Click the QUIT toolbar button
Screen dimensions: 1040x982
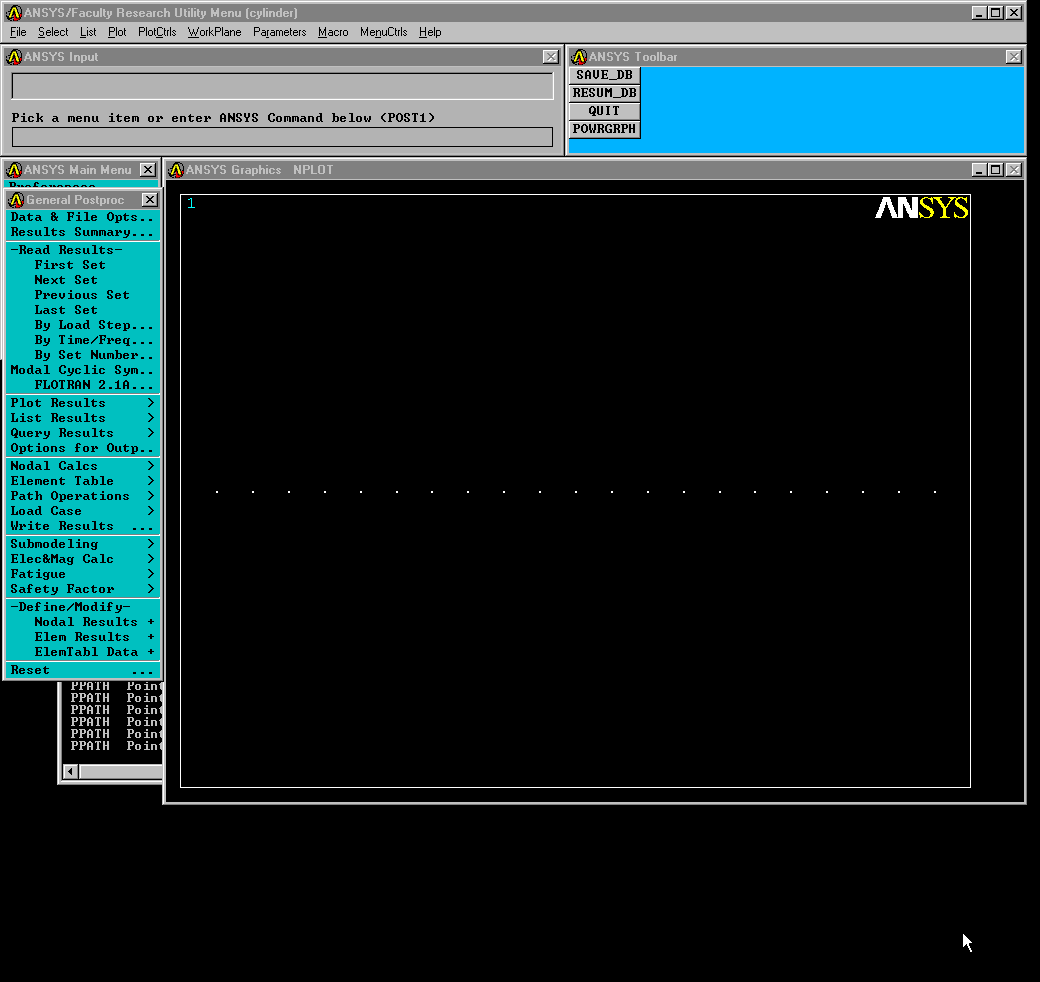click(x=604, y=111)
